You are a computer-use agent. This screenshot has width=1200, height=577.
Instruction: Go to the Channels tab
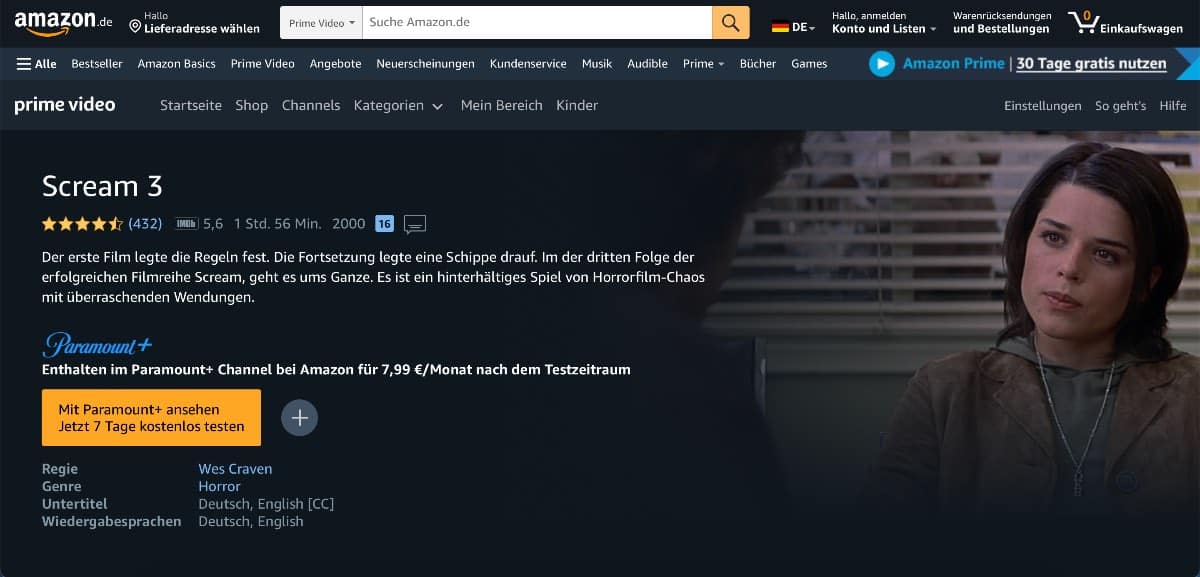pyautogui.click(x=311, y=105)
